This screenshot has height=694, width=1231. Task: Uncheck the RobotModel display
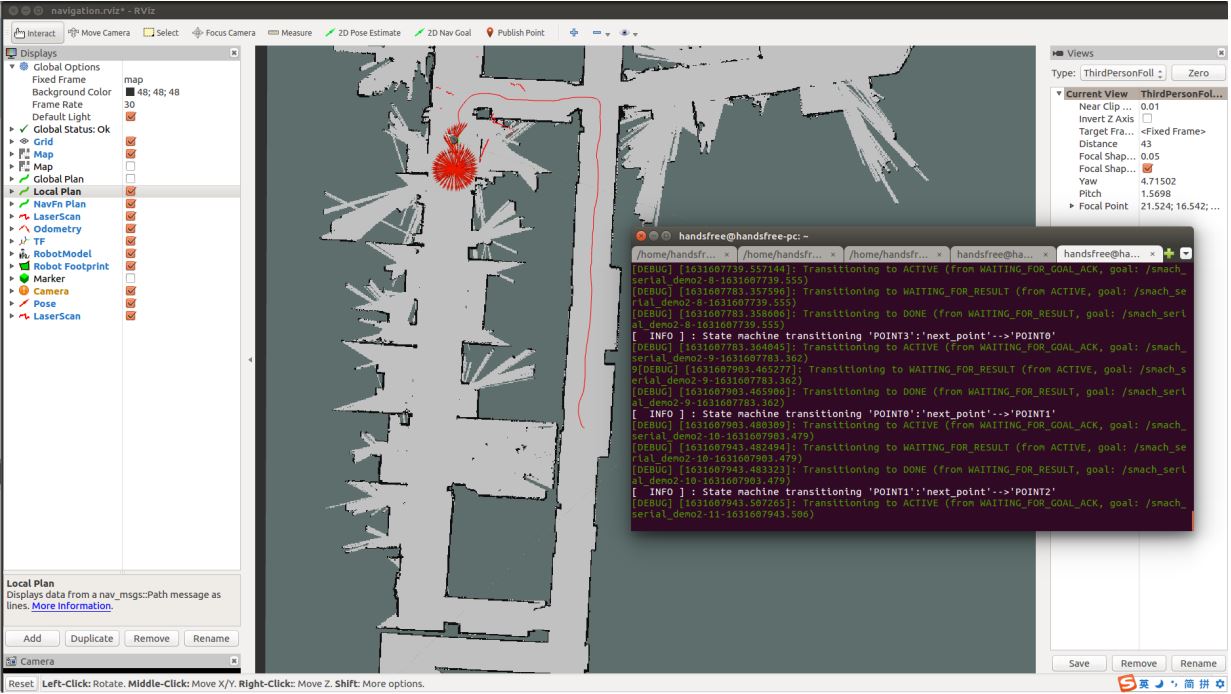(x=130, y=254)
